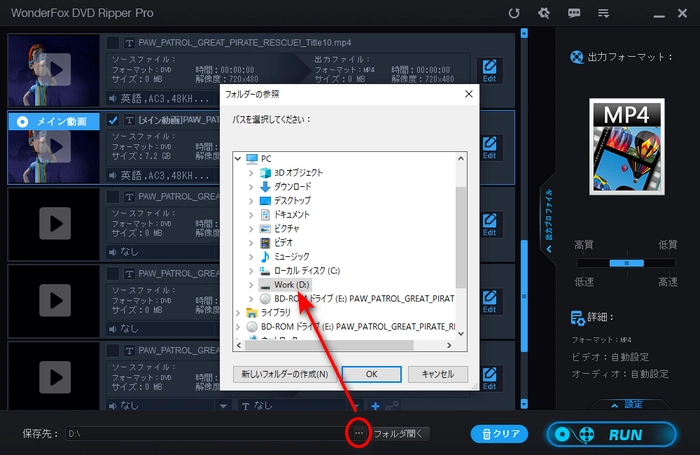
Task: Click the quality-speed slider handle
Action: click(x=627, y=263)
